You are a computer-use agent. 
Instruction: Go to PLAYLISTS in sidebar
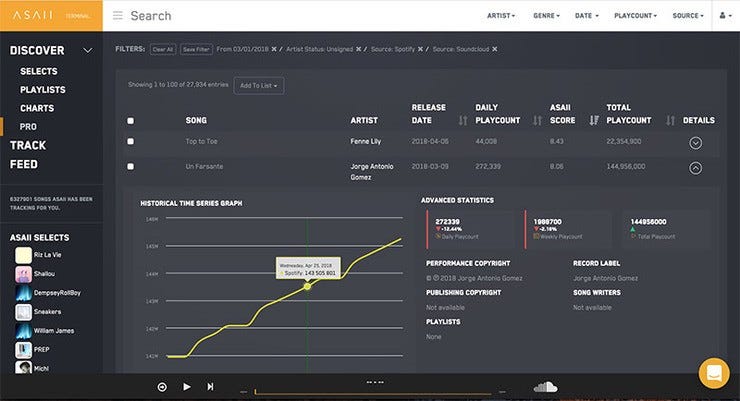[x=42, y=90]
